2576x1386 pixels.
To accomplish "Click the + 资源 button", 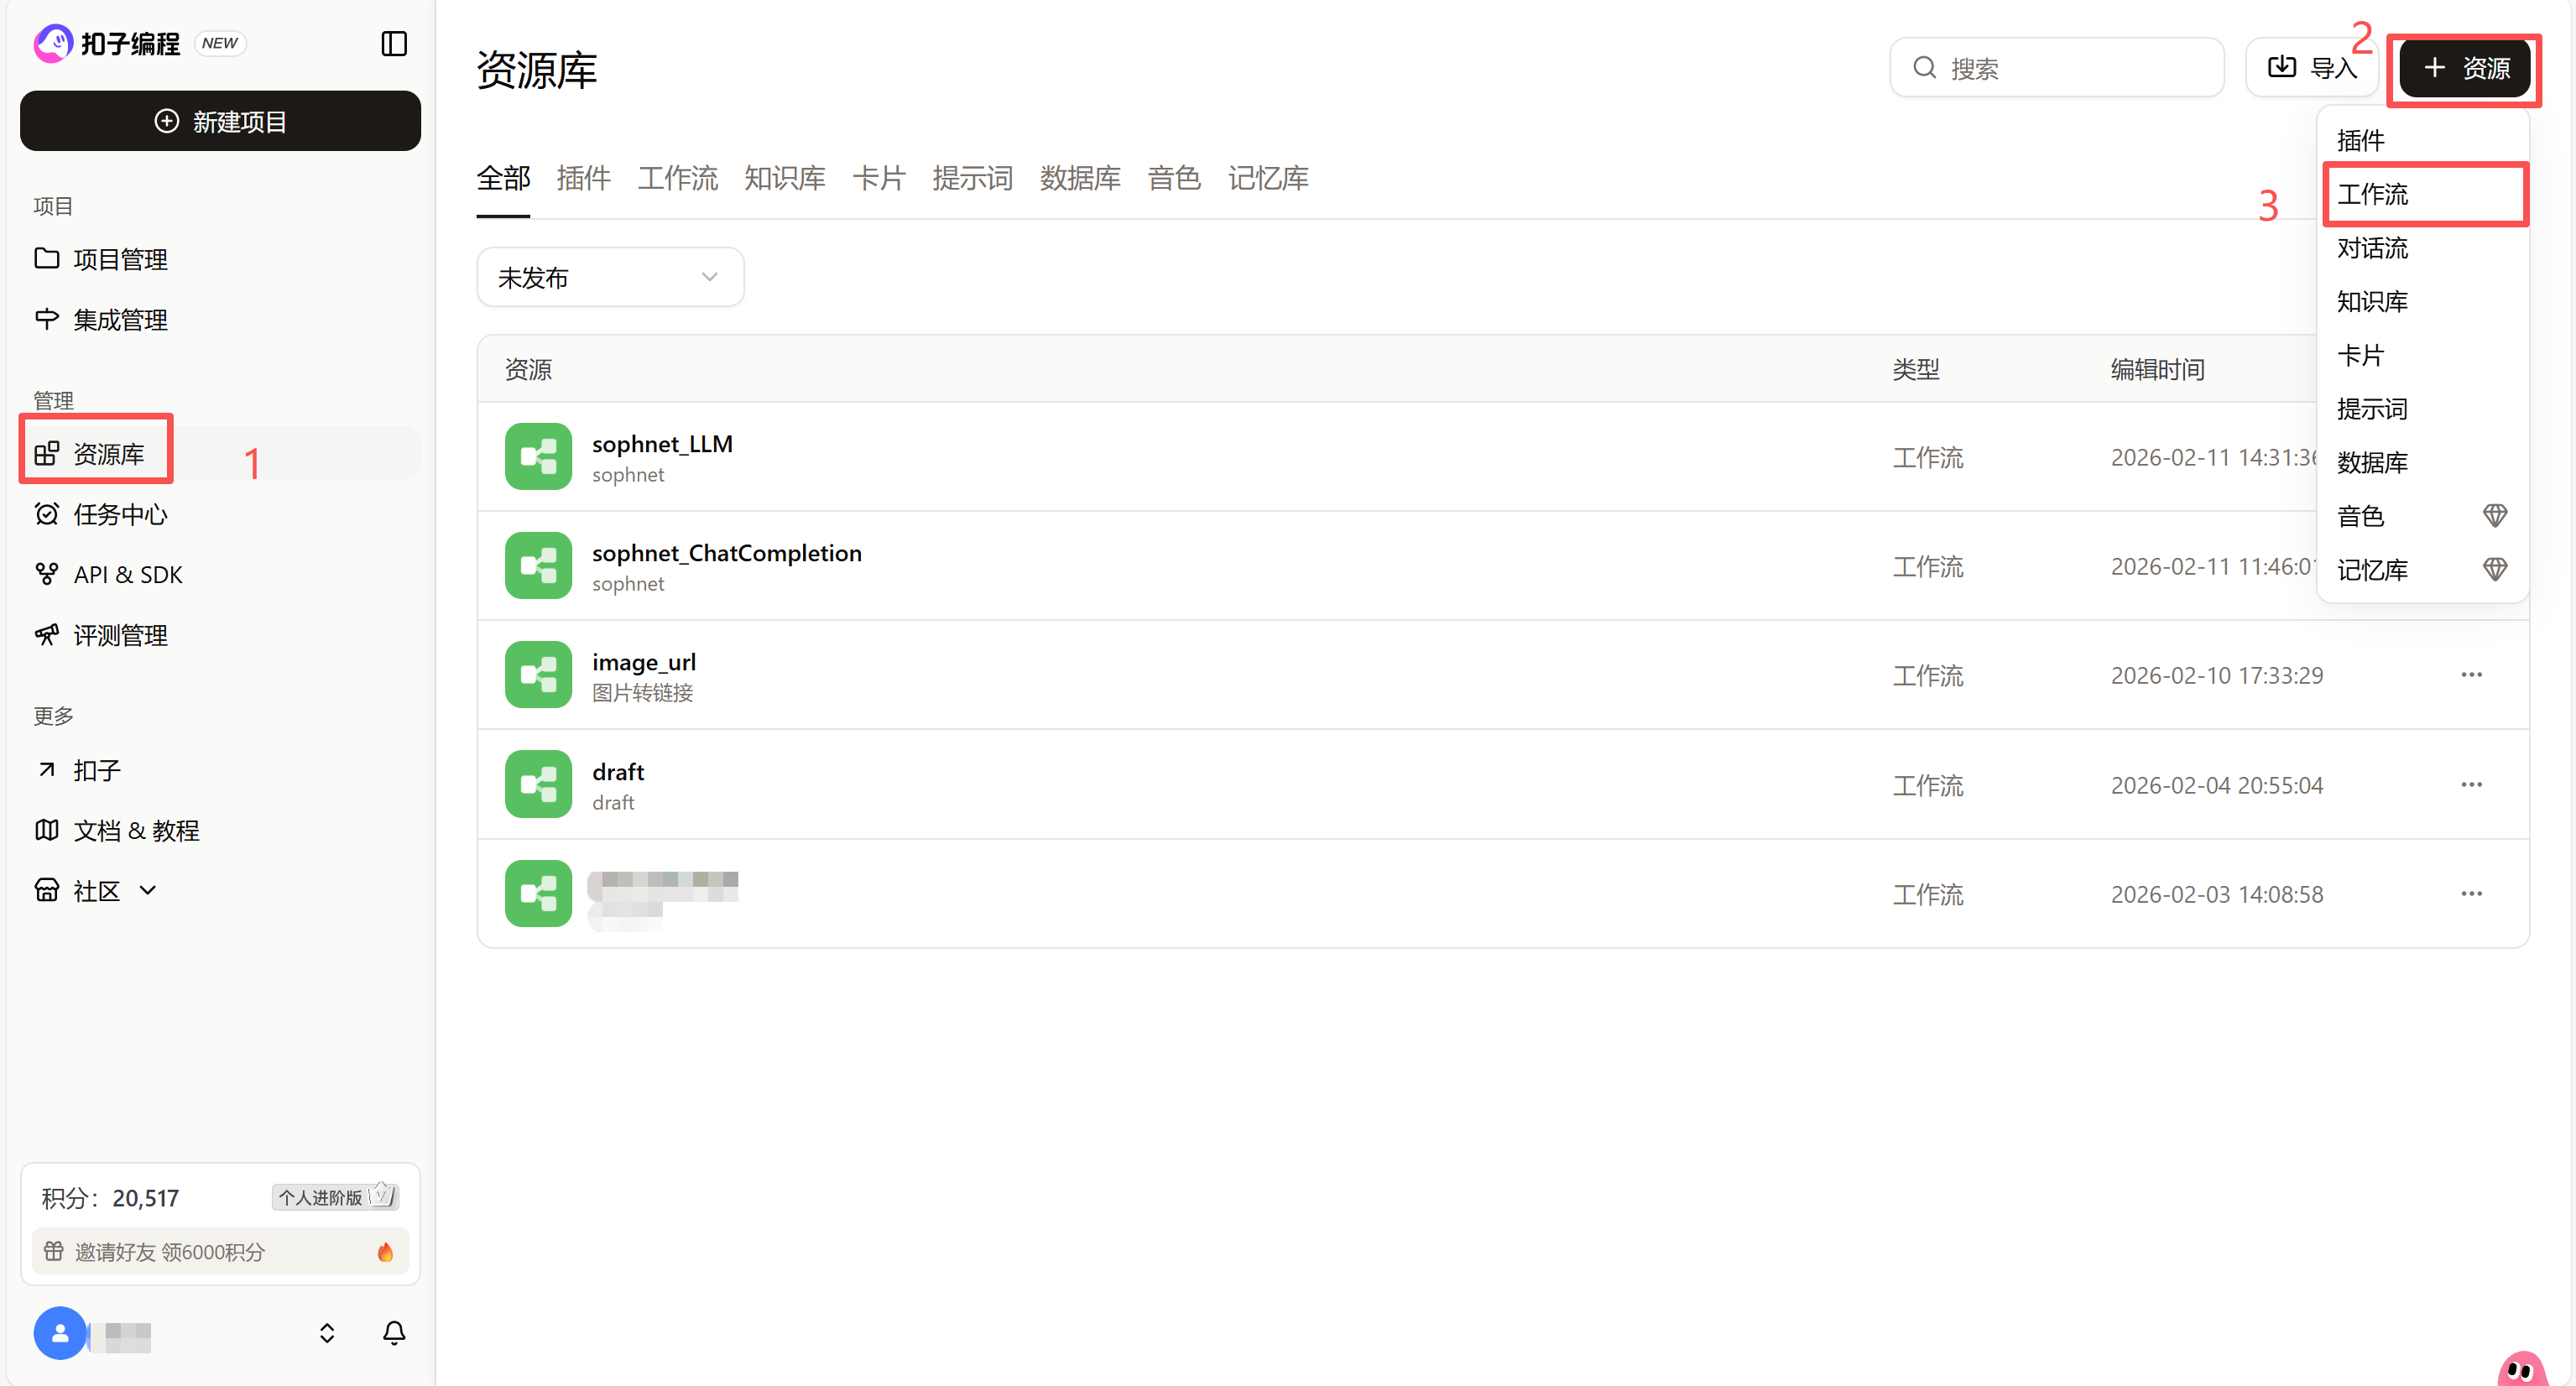I will (x=2464, y=68).
